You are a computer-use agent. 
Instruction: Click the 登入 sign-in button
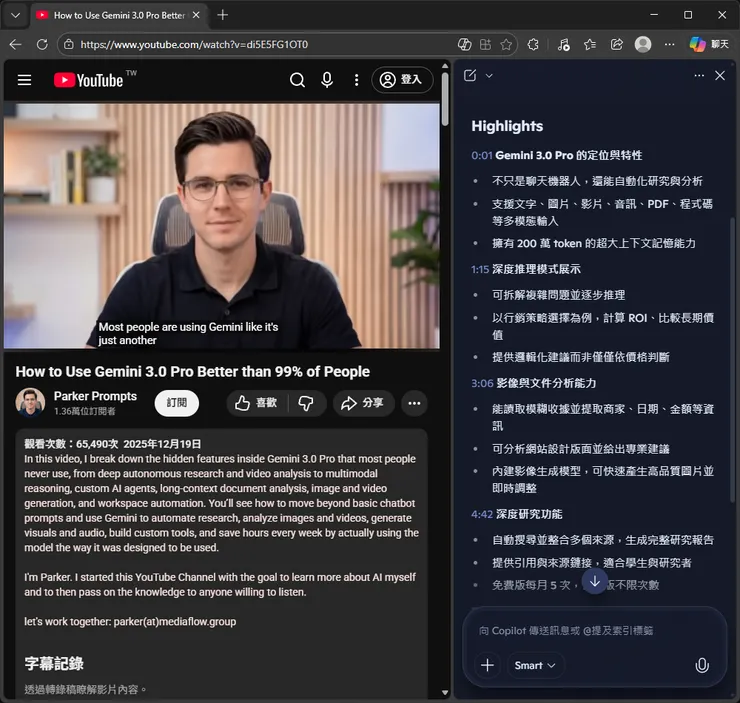point(402,80)
